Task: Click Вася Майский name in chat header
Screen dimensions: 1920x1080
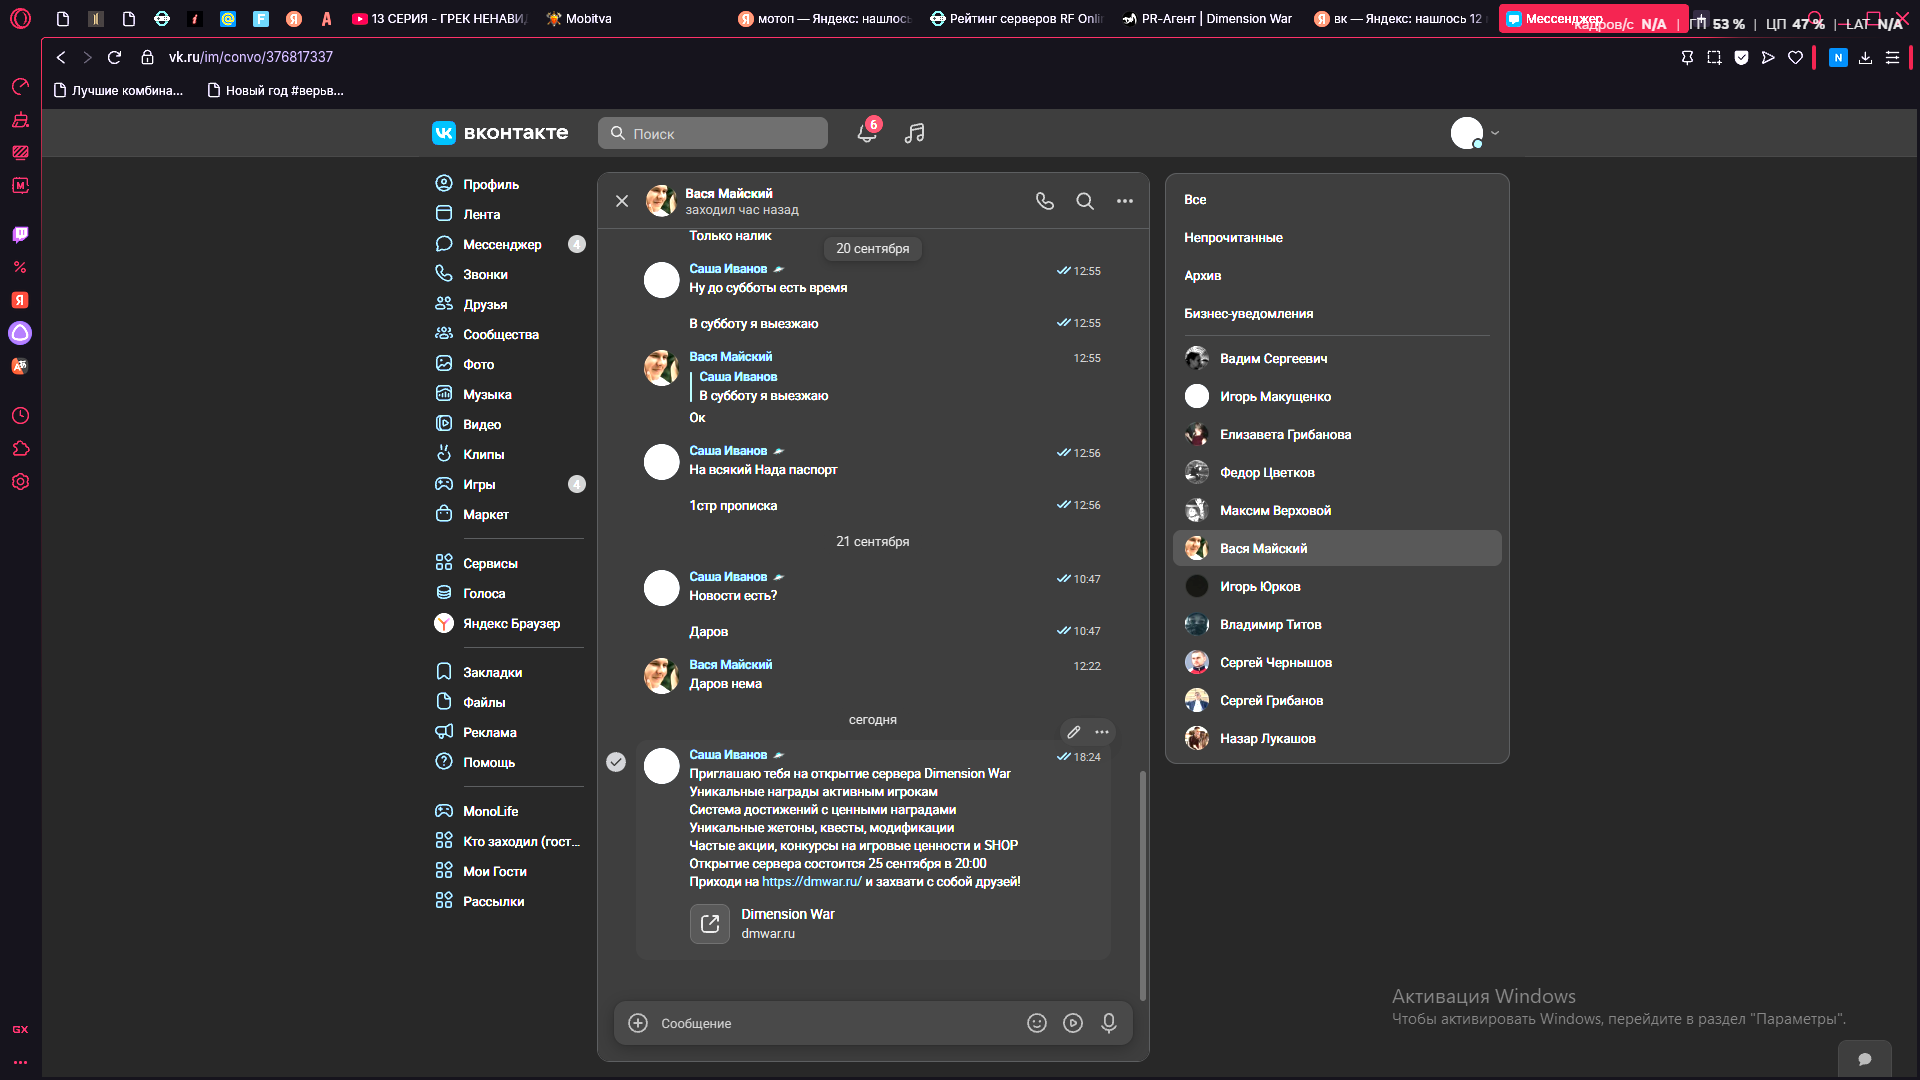Action: coord(728,193)
